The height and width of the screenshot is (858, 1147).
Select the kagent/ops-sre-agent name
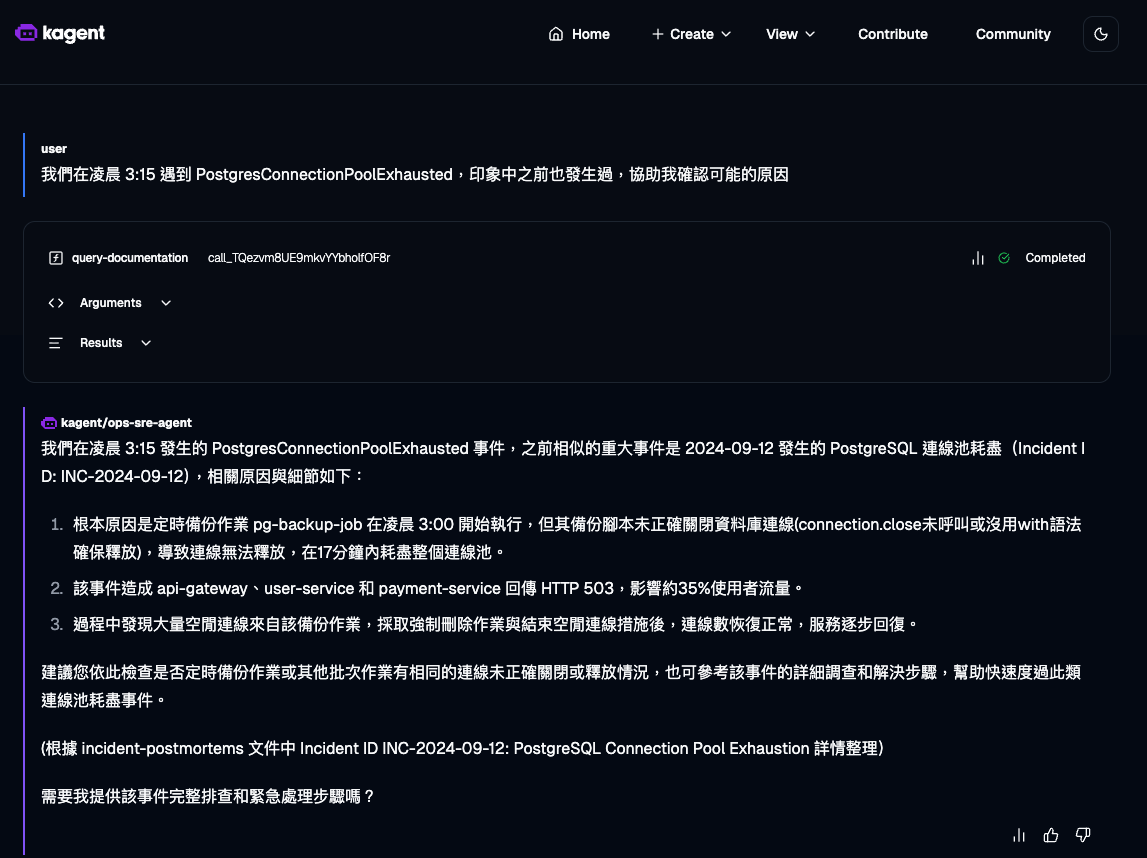[x=126, y=423]
